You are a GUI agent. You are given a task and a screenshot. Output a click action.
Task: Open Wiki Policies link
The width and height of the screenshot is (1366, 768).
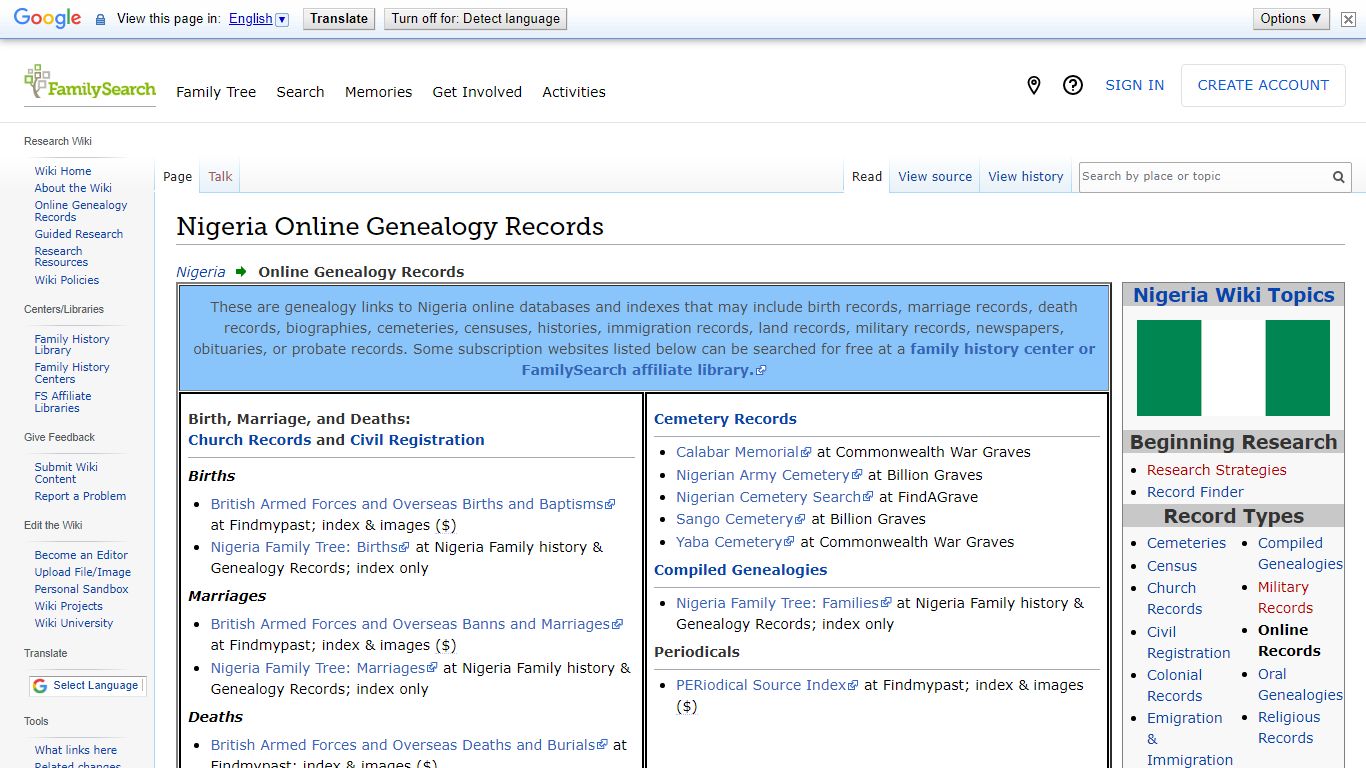pyautogui.click(x=67, y=280)
